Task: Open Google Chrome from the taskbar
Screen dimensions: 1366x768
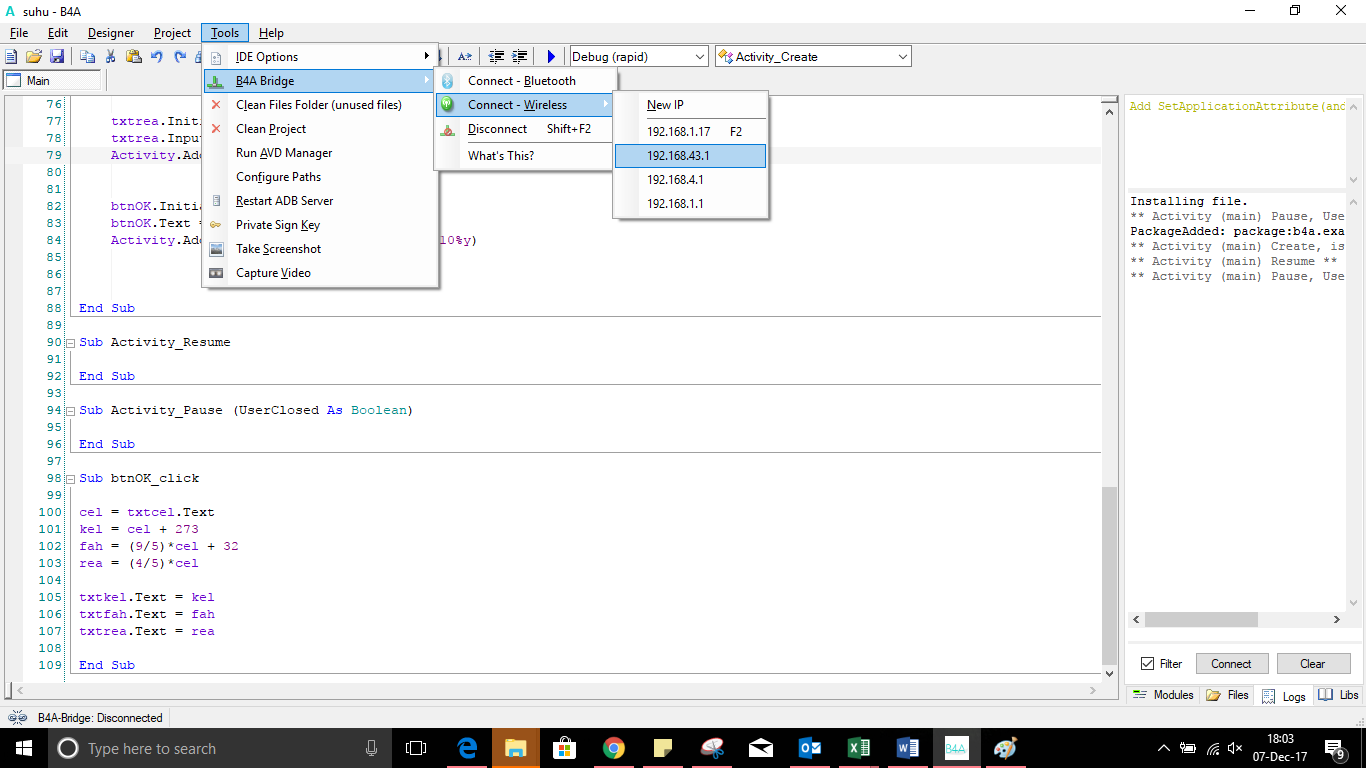Action: pos(614,748)
